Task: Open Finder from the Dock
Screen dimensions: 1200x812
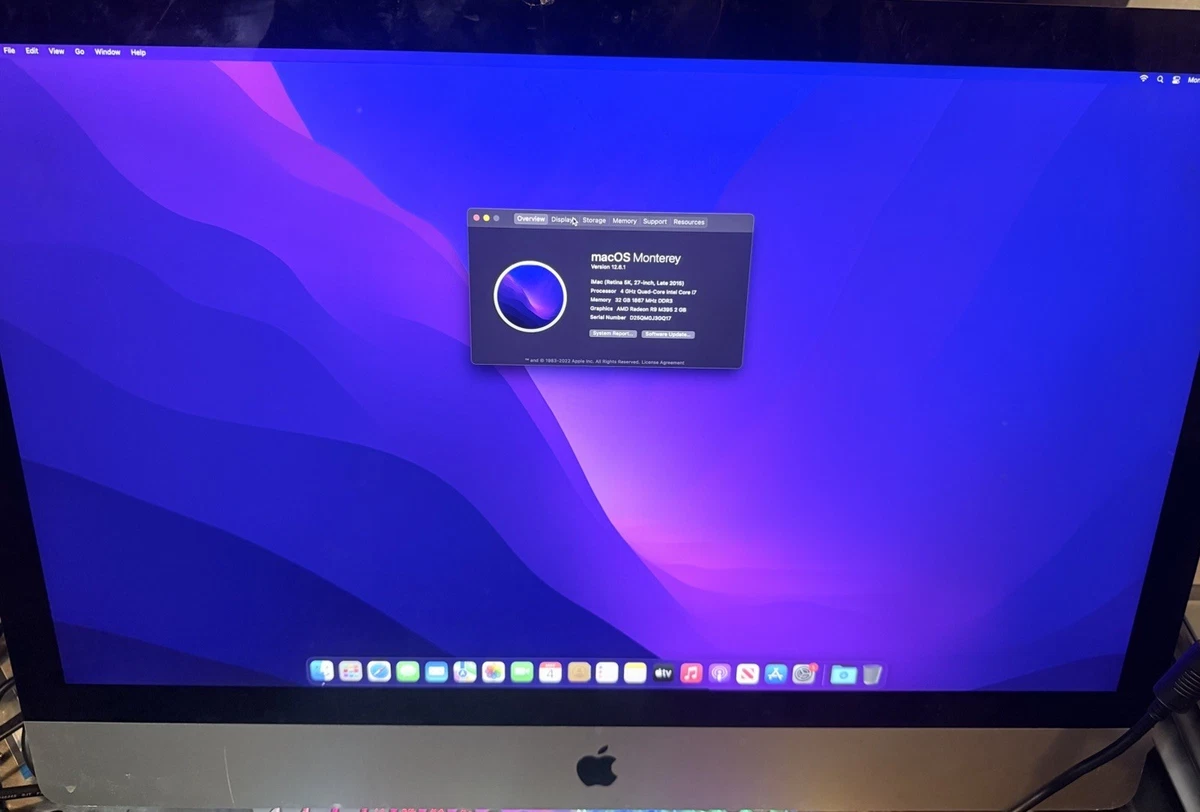Action: click(322, 671)
